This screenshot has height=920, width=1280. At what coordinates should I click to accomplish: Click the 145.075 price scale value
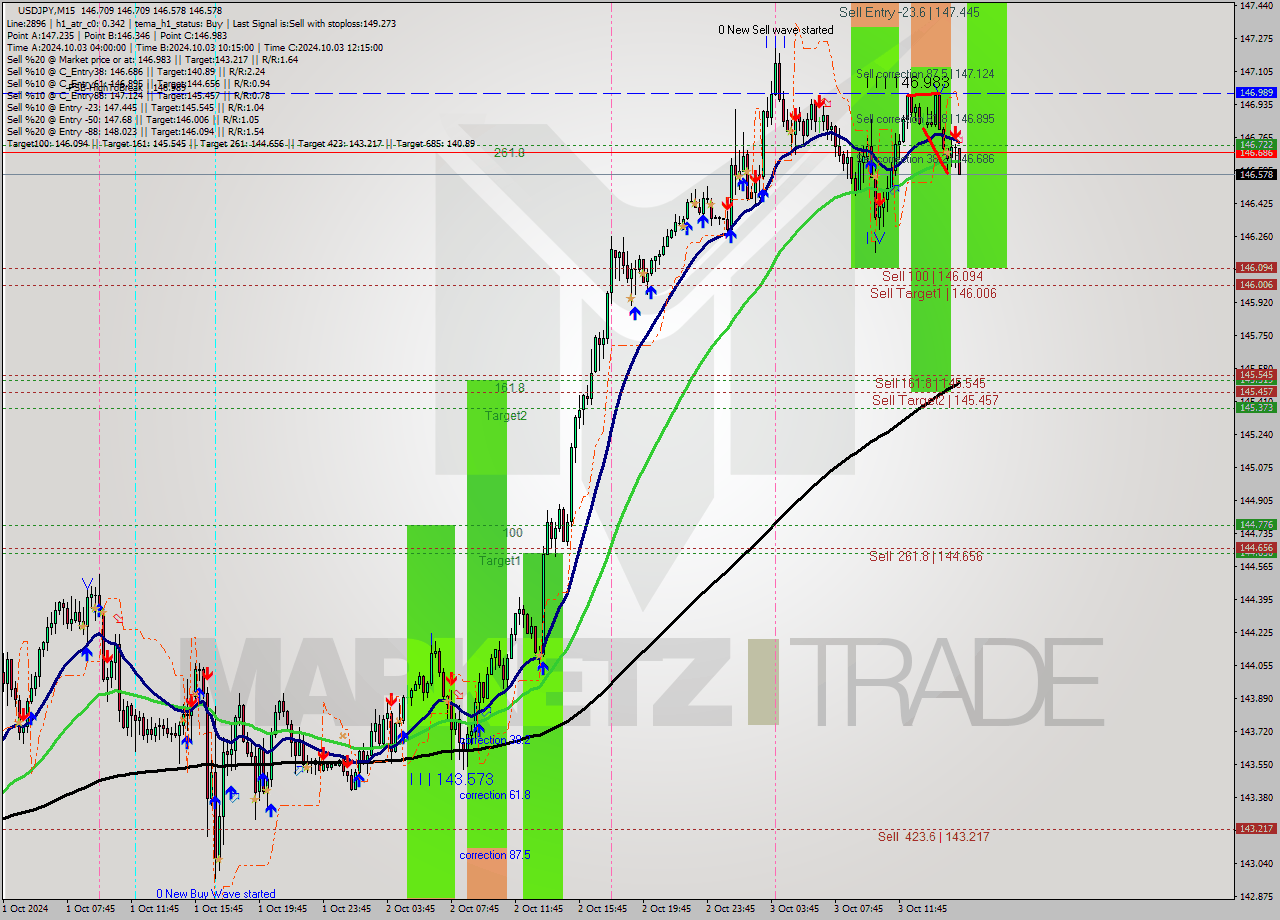(x=1256, y=467)
